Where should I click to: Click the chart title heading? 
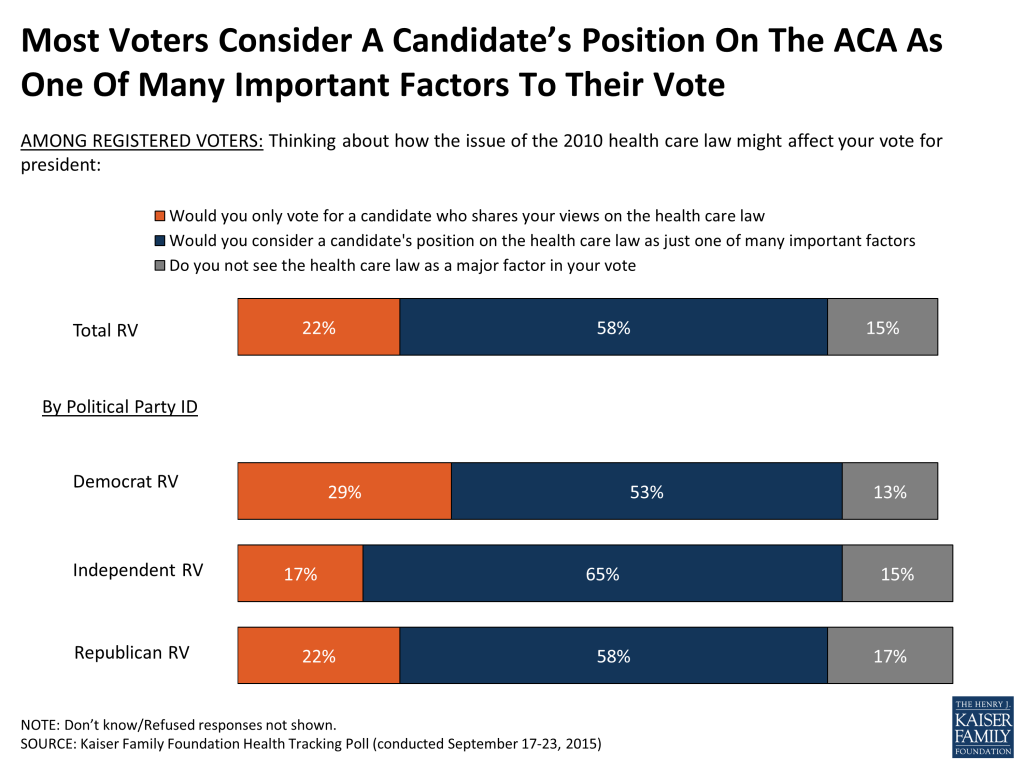click(x=481, y=62)
